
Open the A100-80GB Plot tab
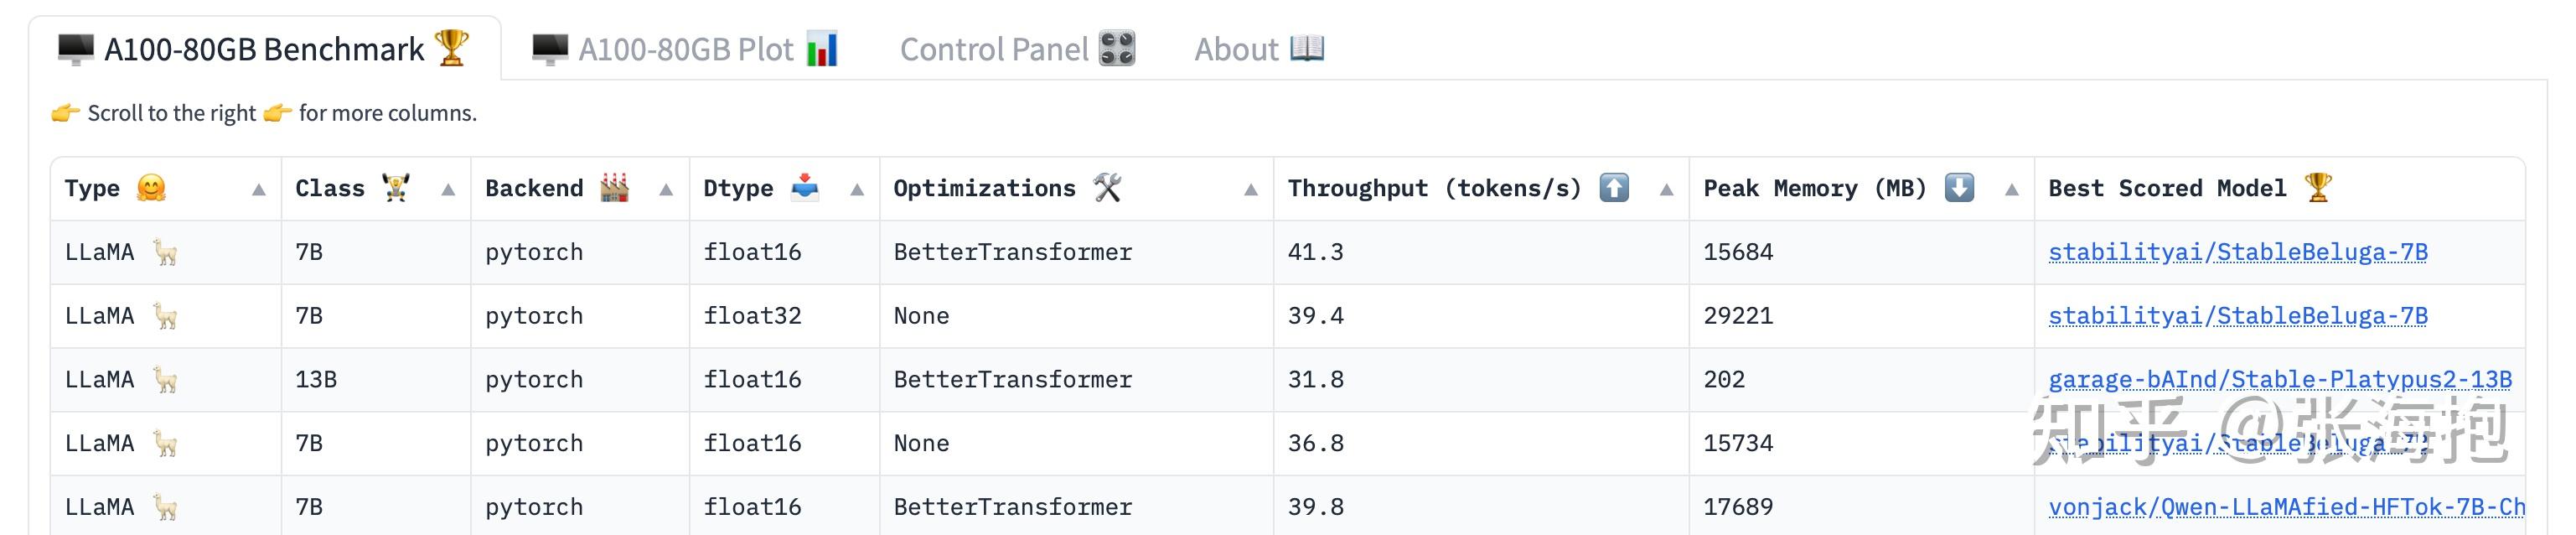(685, 49)
